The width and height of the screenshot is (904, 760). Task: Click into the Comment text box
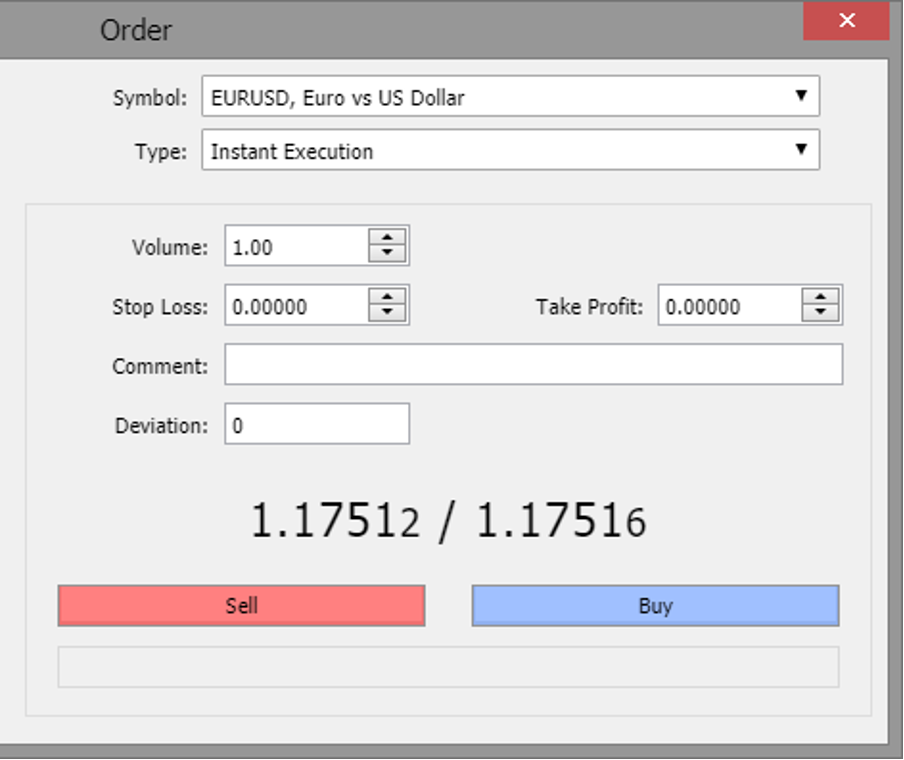pyautogui.click(x=533, y=365)
